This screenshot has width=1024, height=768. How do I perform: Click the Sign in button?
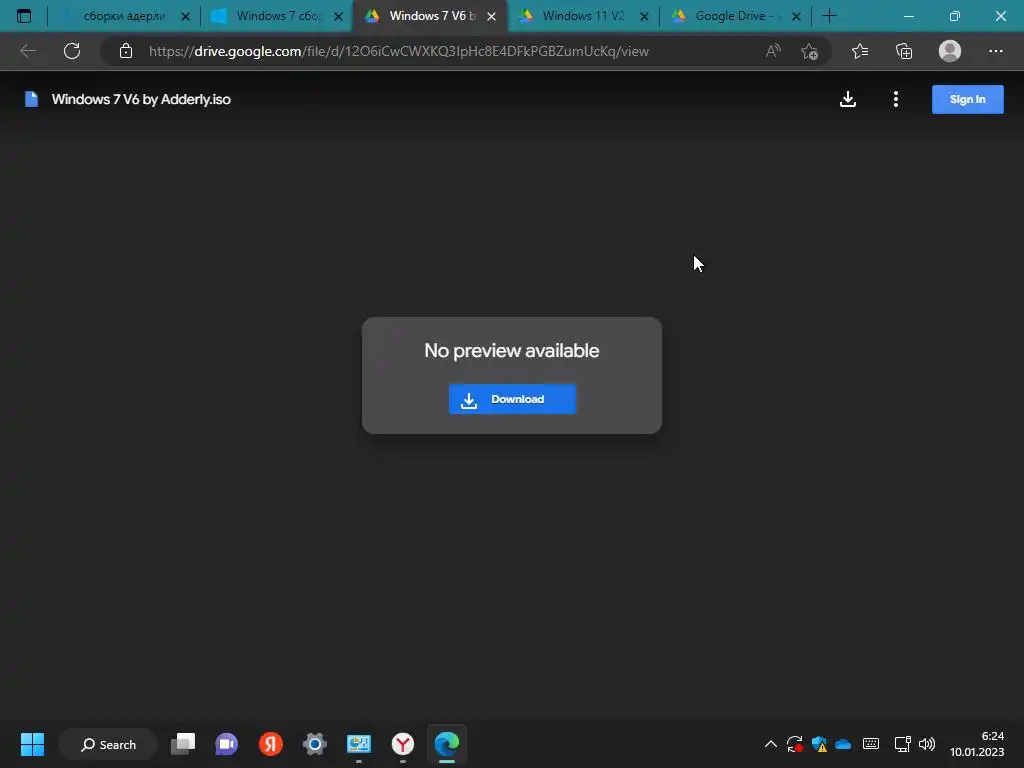point(967,99)
